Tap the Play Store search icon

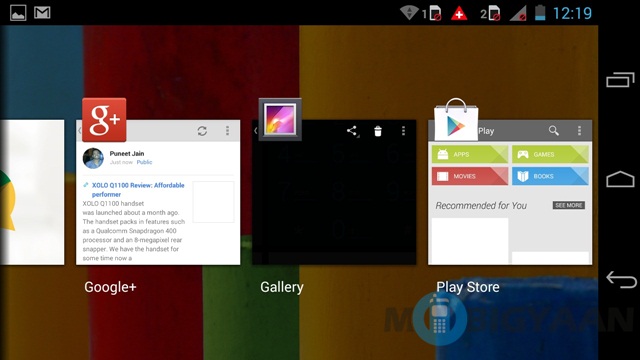554,131
